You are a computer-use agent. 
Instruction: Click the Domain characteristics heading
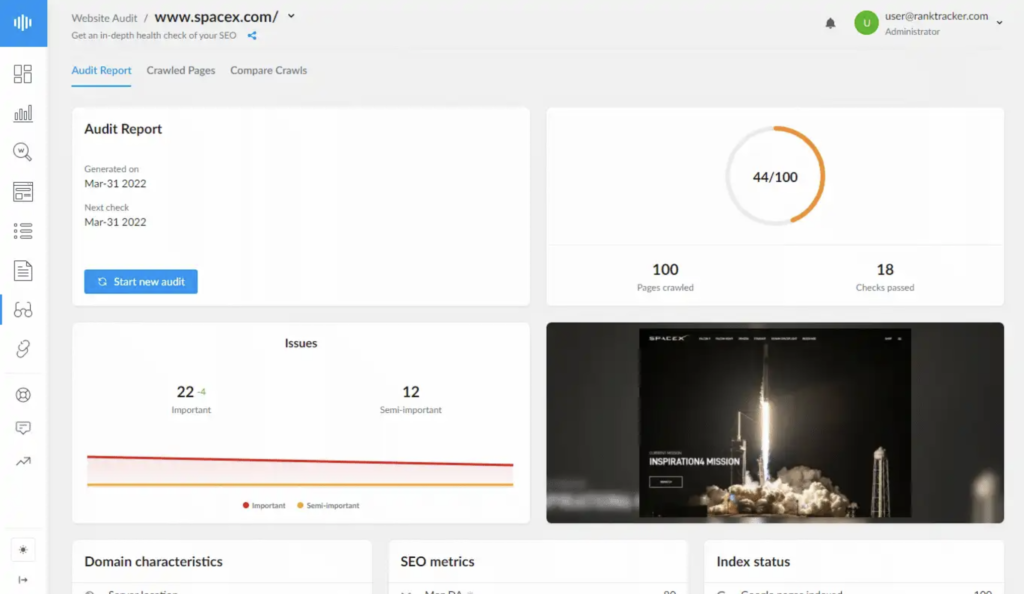click(x=153, y=561)
